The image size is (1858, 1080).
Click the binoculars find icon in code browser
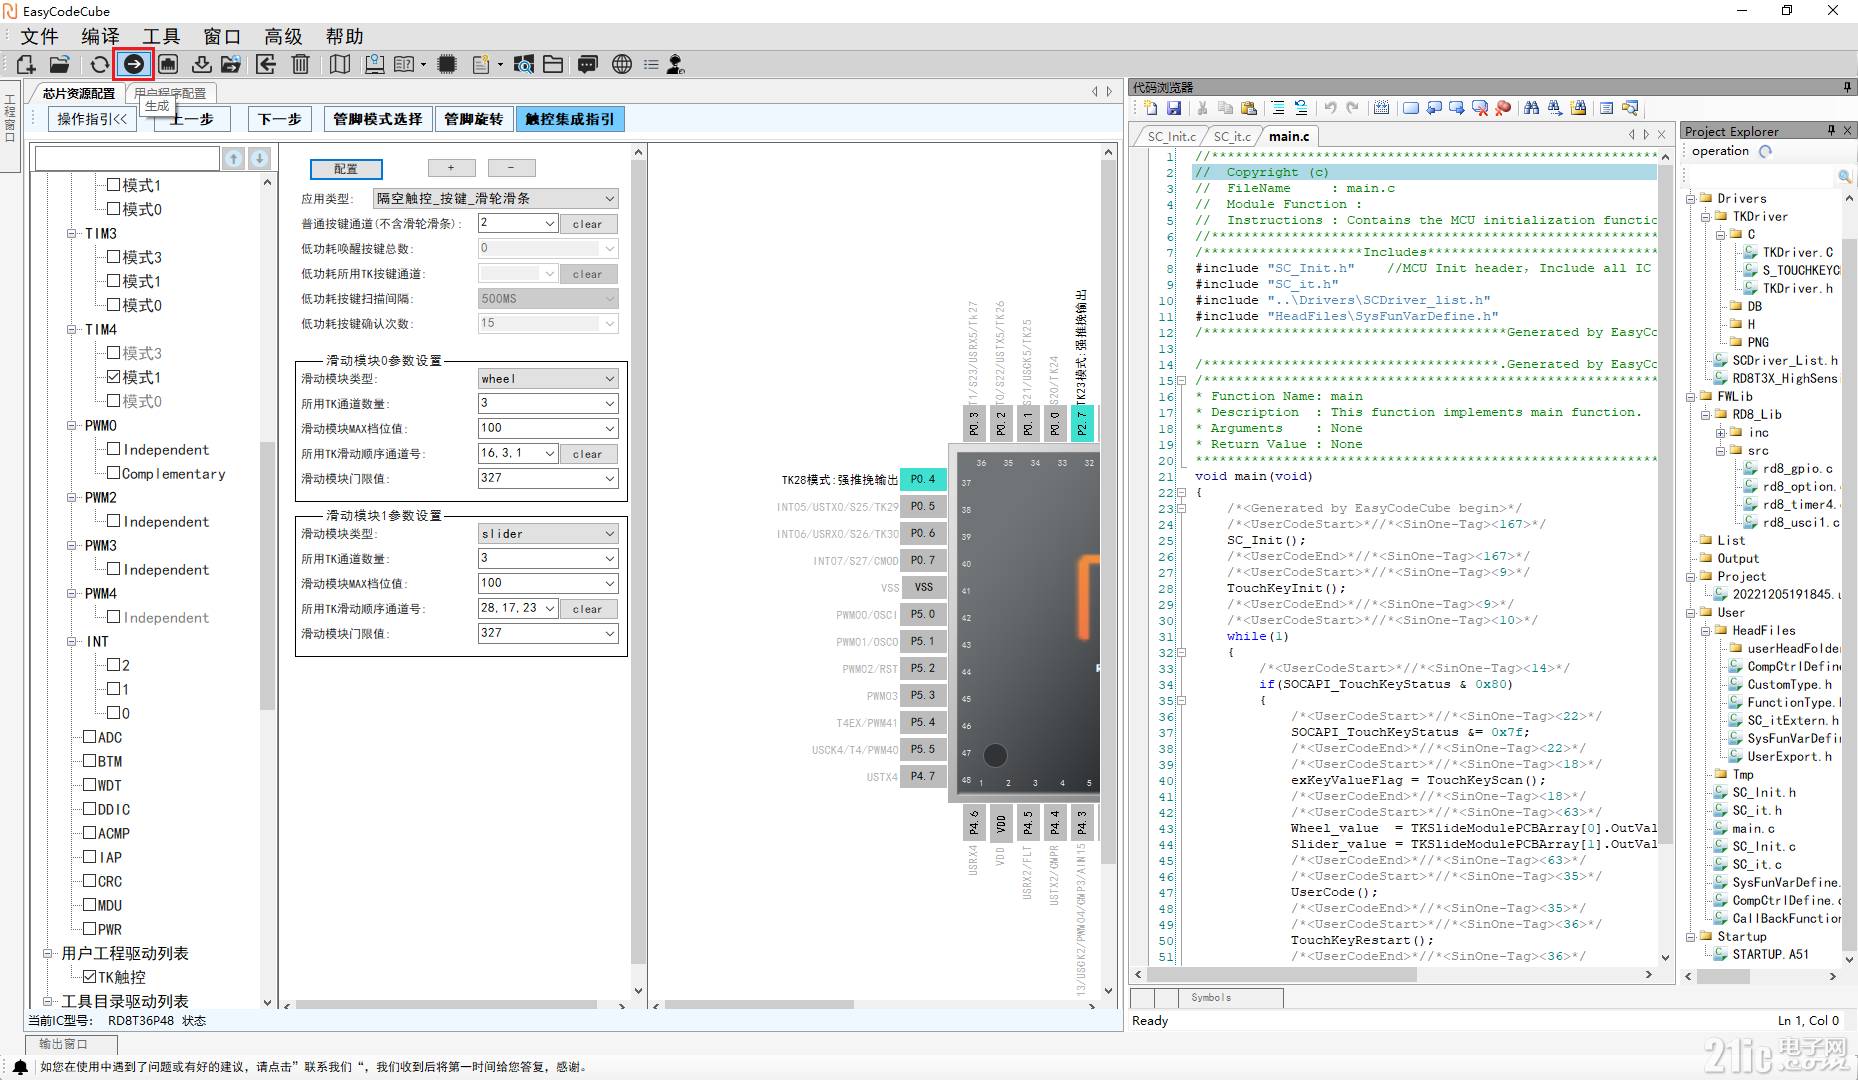tap(1532, 108)
